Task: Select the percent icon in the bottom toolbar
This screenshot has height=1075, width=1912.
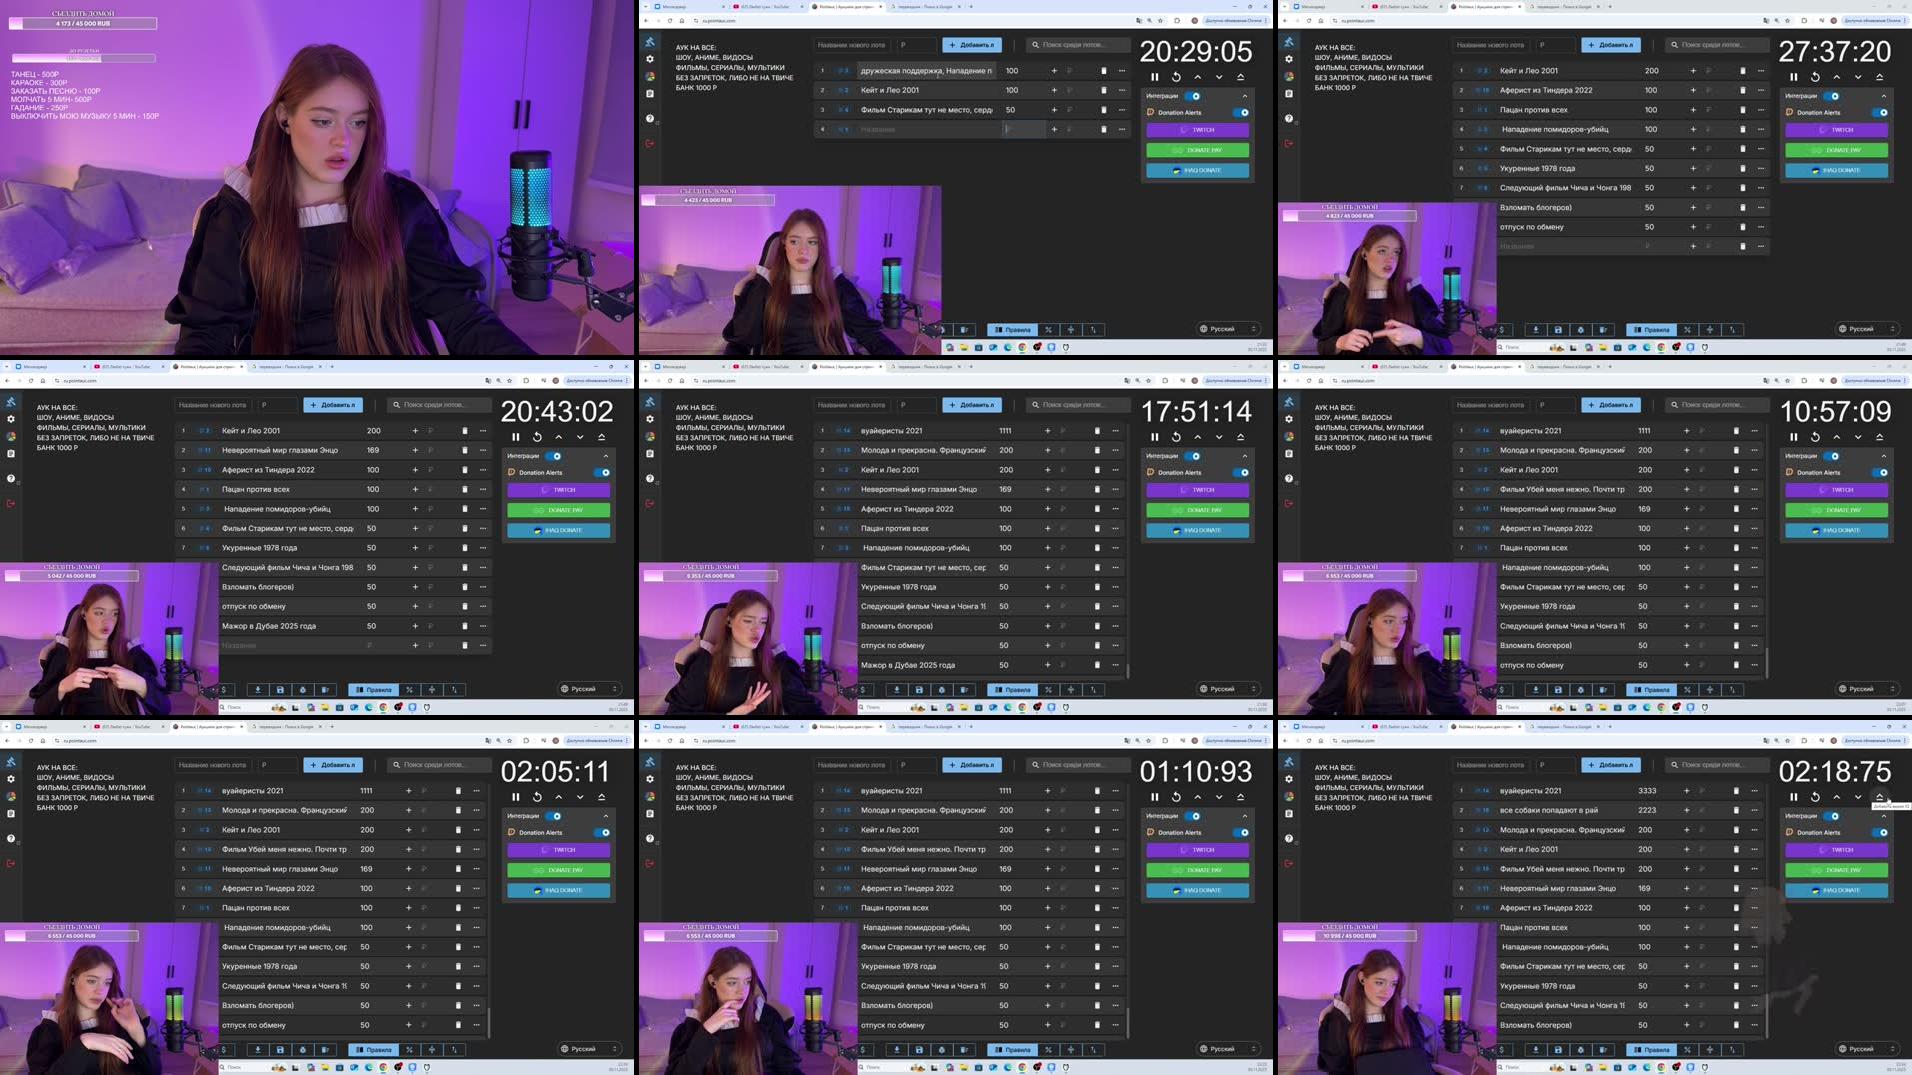Action: click(410, 689)
